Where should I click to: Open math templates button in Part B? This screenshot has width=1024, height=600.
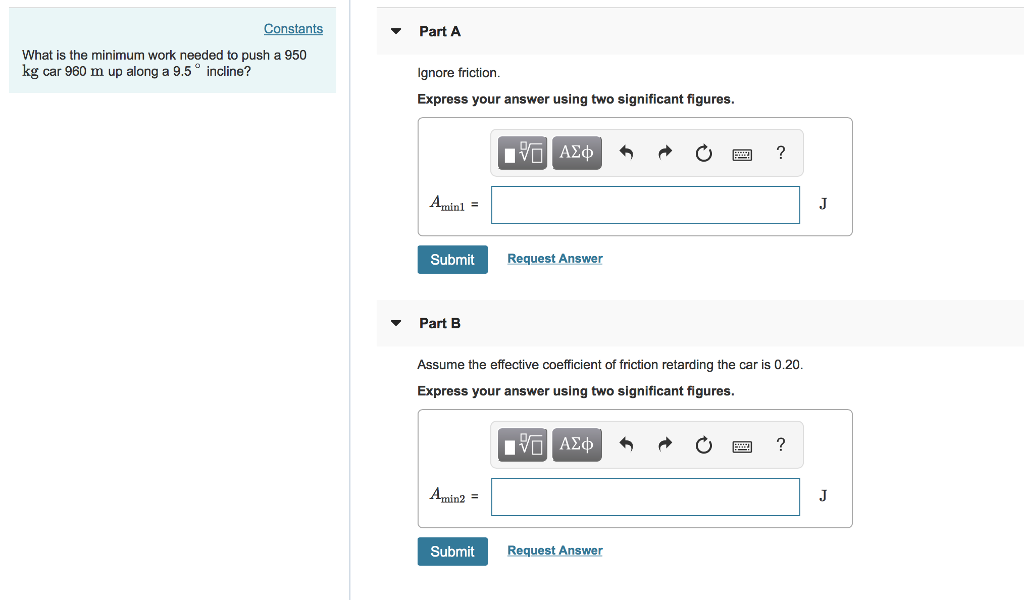coord(522,445)
